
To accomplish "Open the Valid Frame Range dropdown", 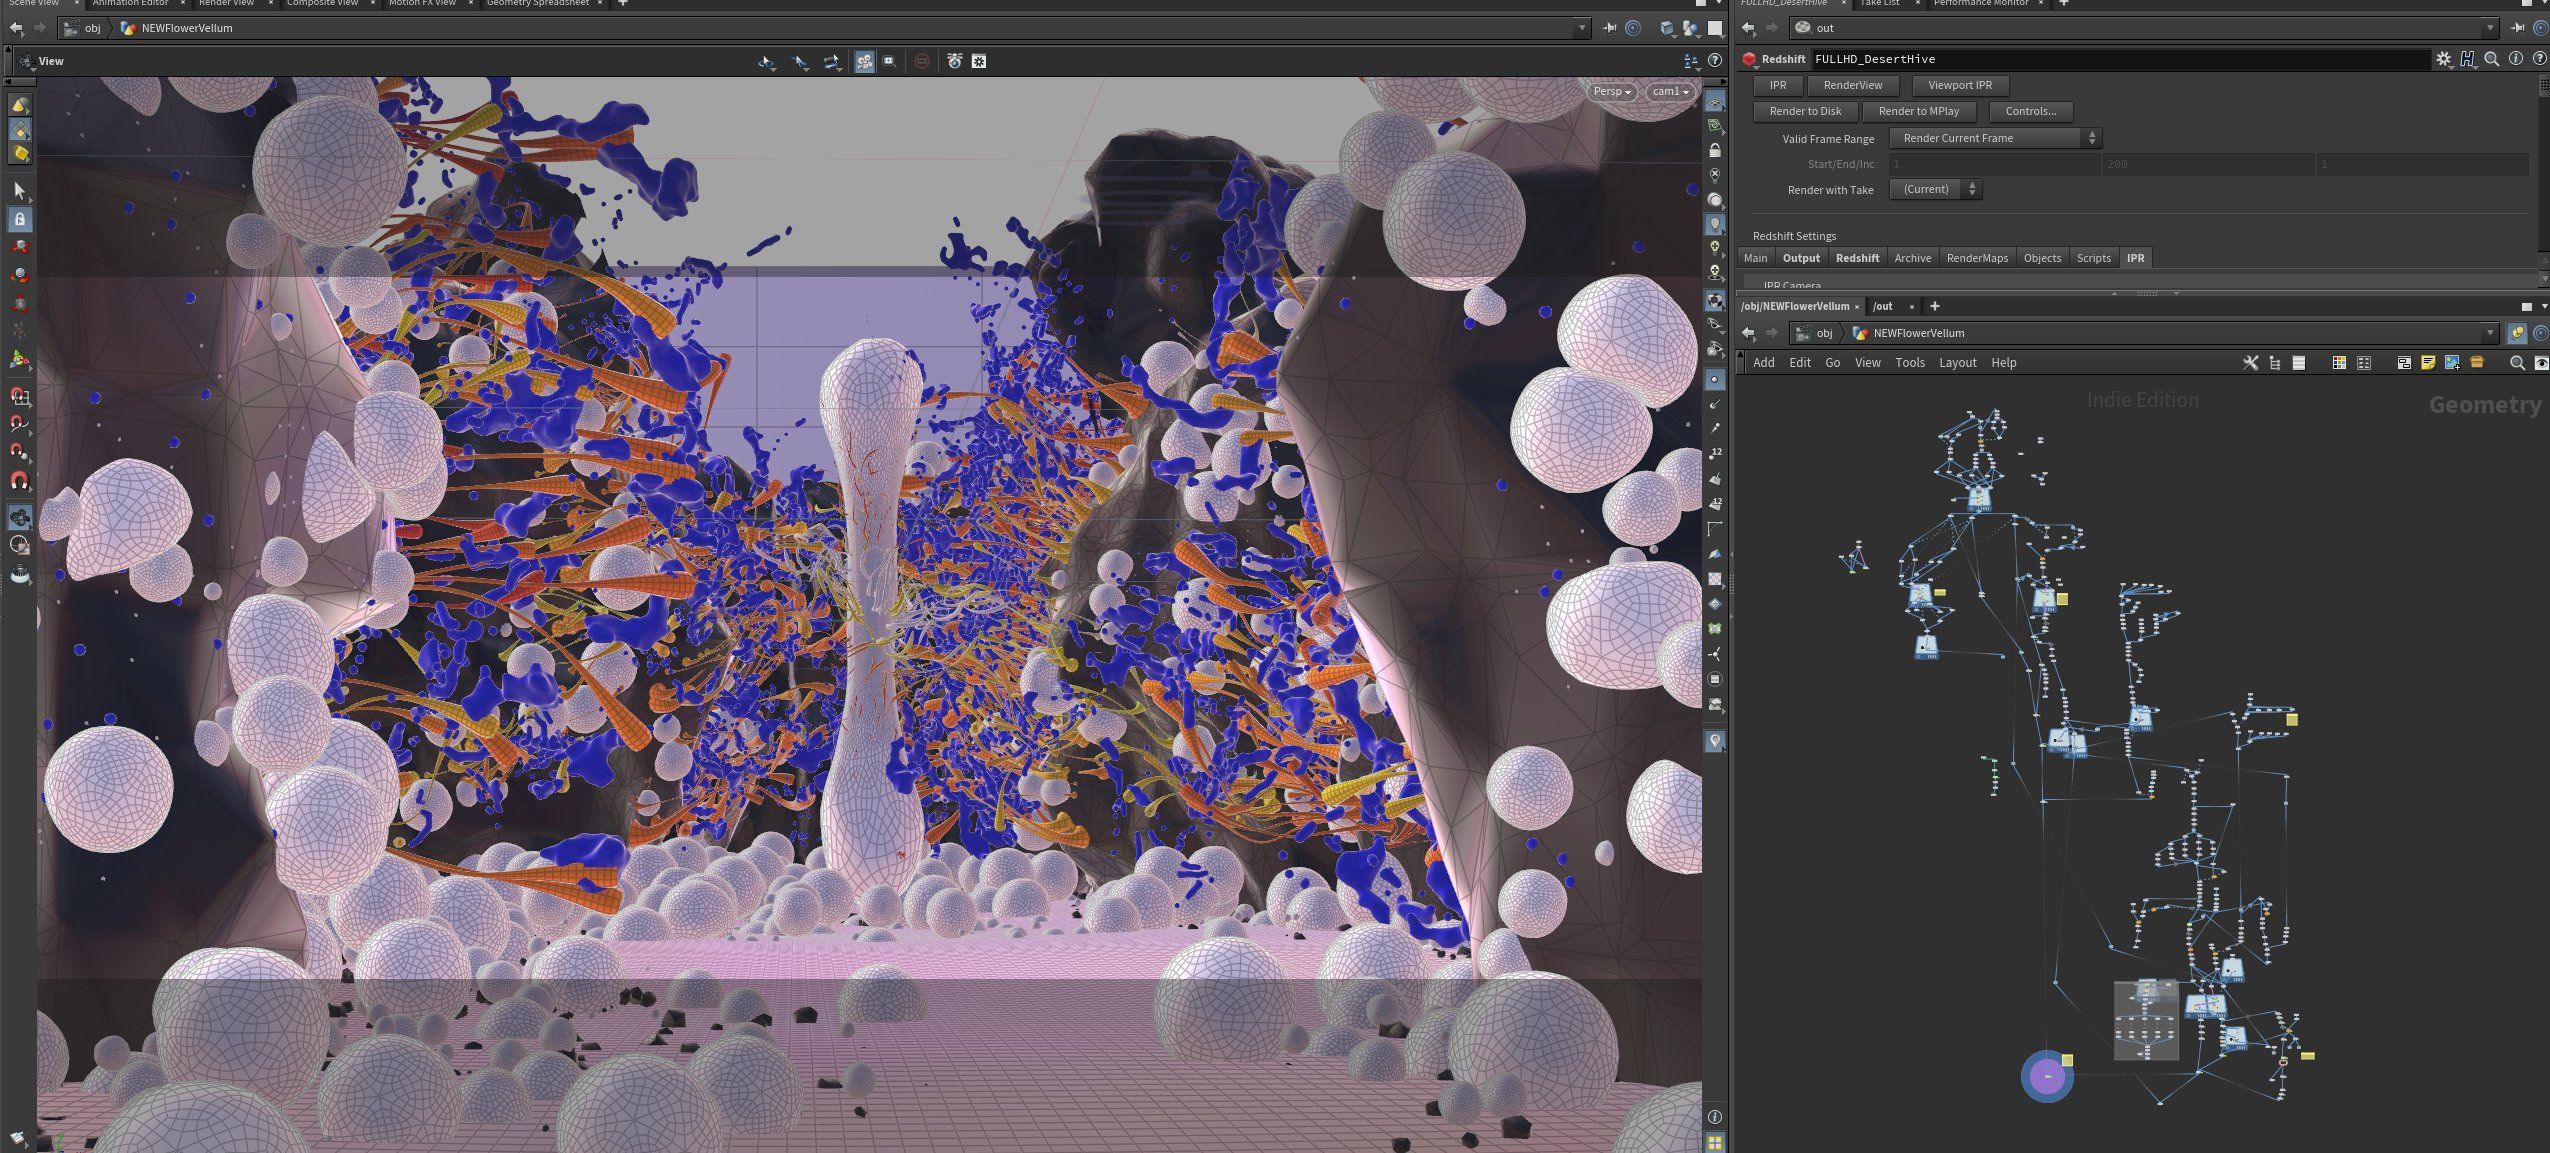I will pos(1994,138).
